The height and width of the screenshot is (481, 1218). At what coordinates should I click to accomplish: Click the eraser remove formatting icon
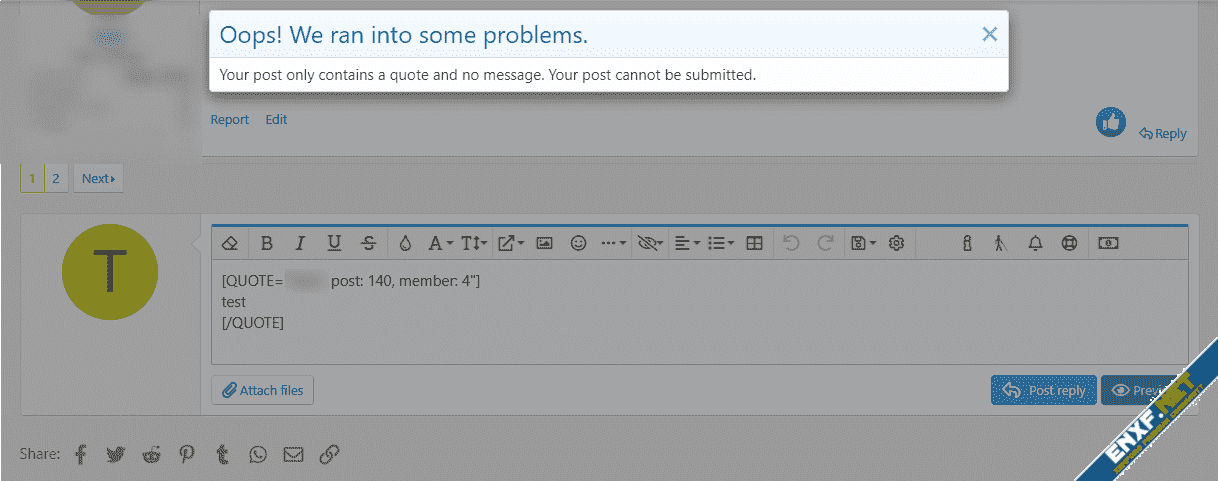[x=231, y=243]
